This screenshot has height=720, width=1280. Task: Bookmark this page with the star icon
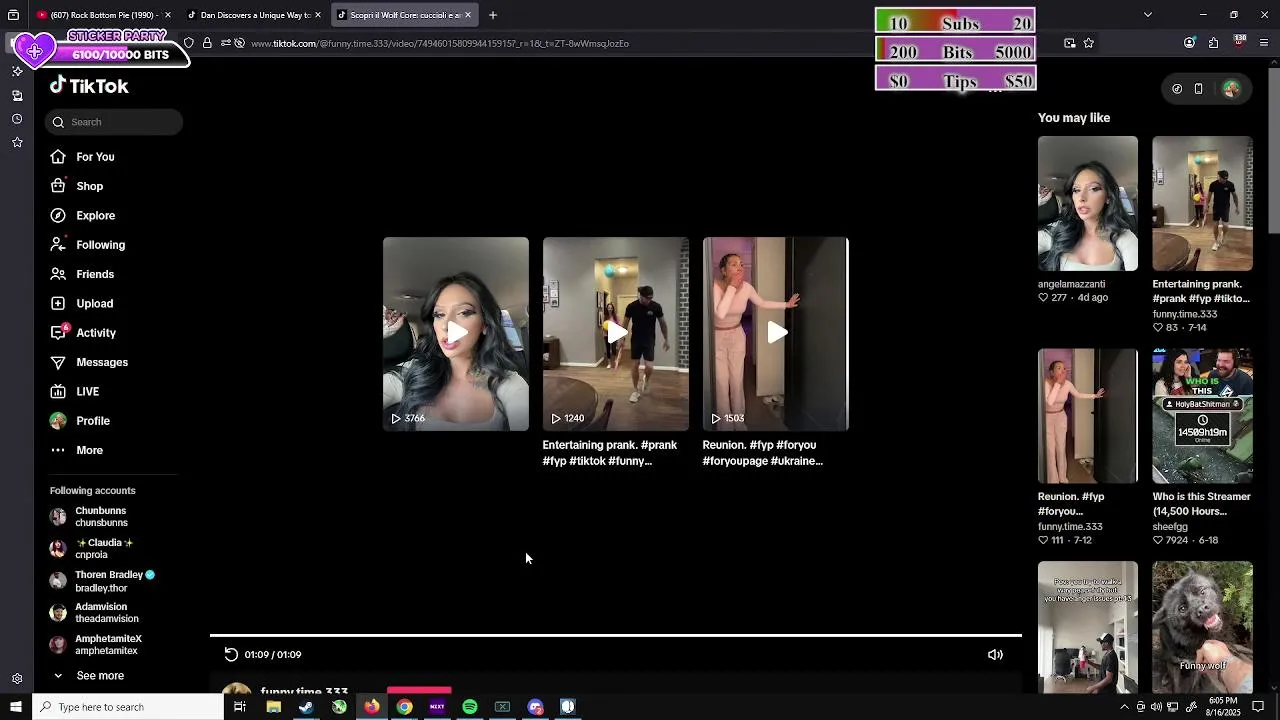1089,43
